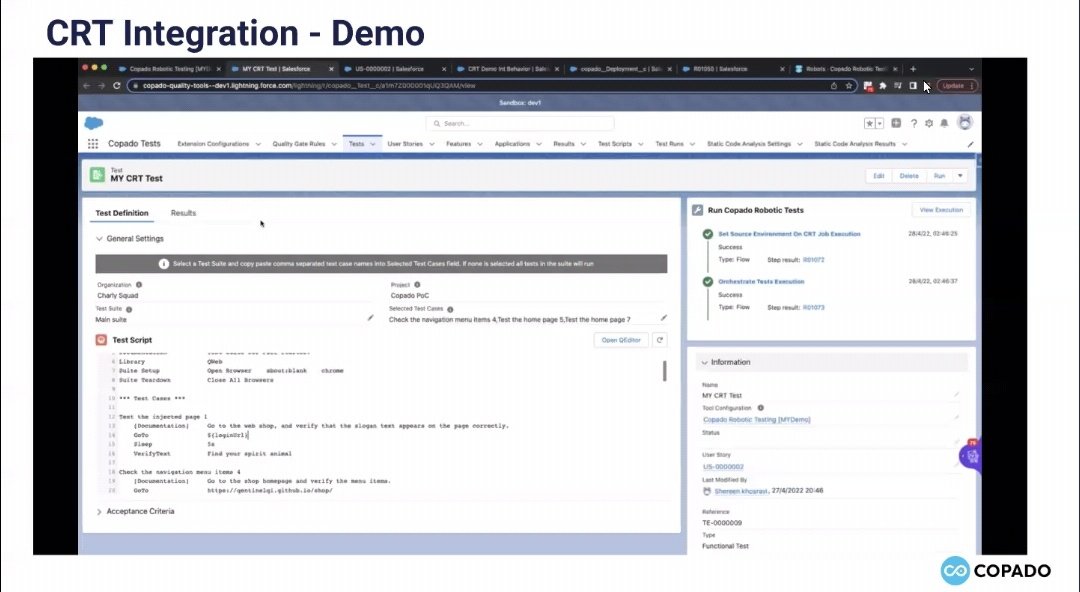Click the Salesforce cloud logo
Screen dimensions: 1080x592
(94, 123)
